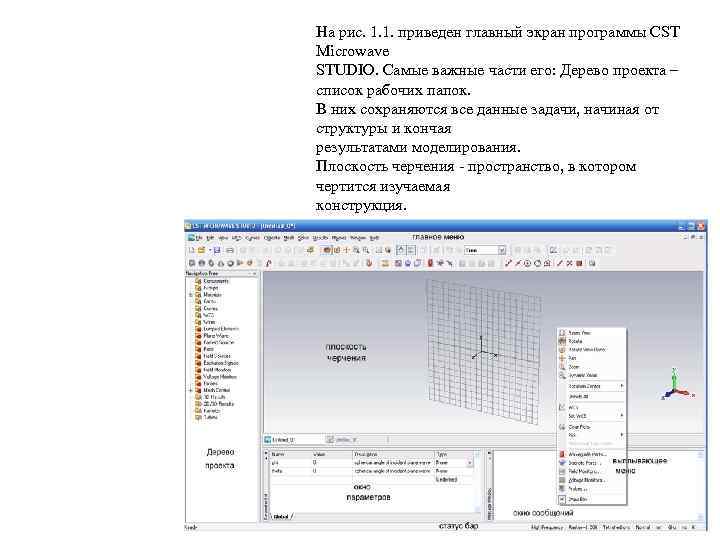Select 2D/3D Results in the tree
This screenshot has height=540, width=720.
(219, 404)
